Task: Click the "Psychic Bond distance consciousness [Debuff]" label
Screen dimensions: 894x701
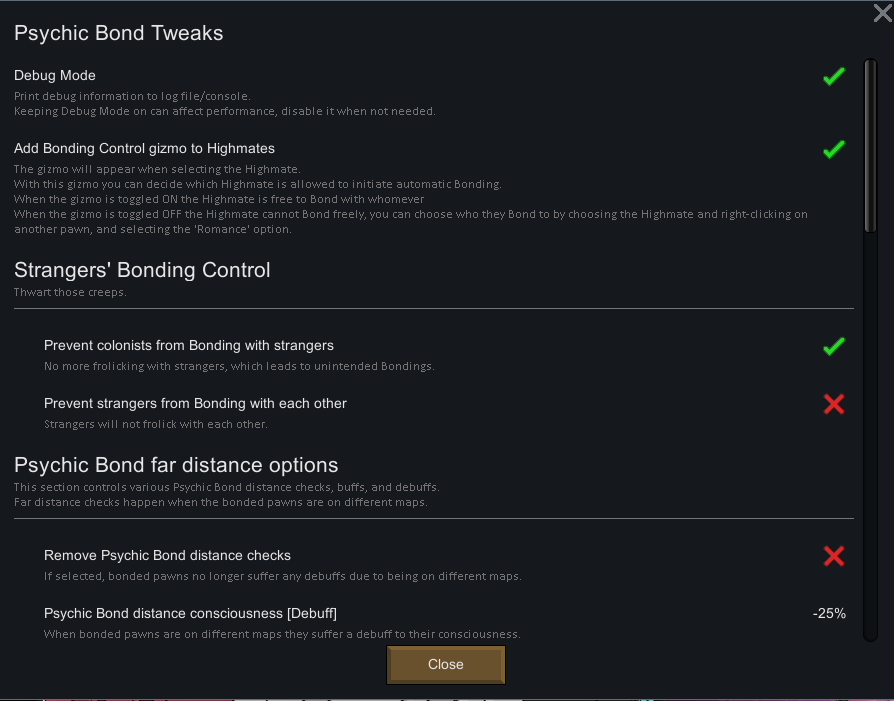Action: pyautogui.click(x=190, y=613)
